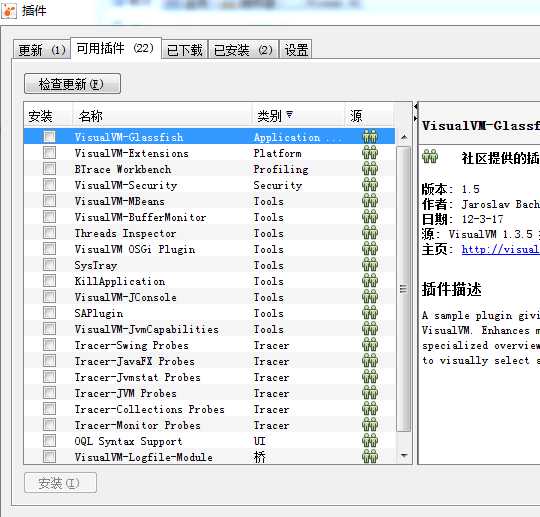Select the VisualVM-BufferMonitor plugin name
Viewport: 540px width, 517px height.
[141, 217]
